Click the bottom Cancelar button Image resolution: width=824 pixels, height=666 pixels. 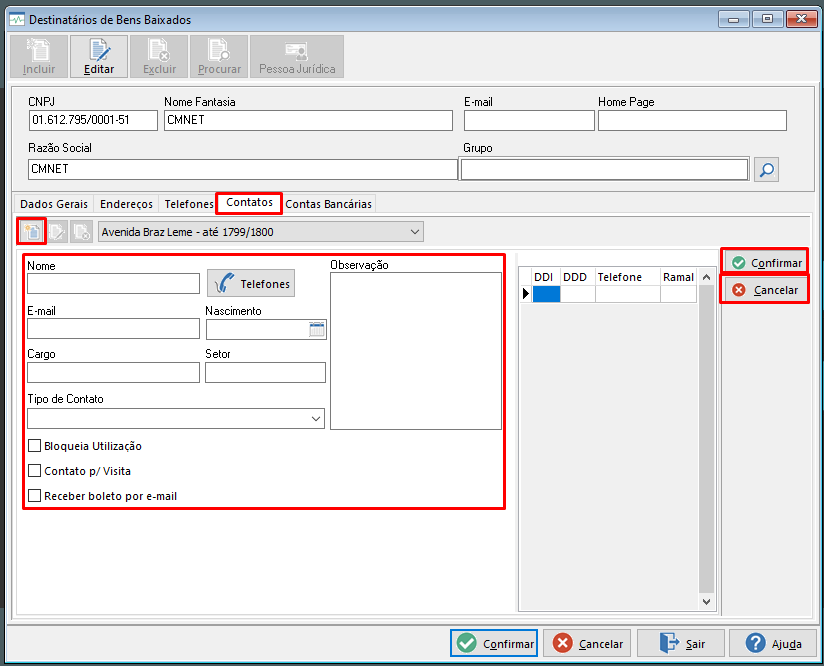(x=587, y=643)
